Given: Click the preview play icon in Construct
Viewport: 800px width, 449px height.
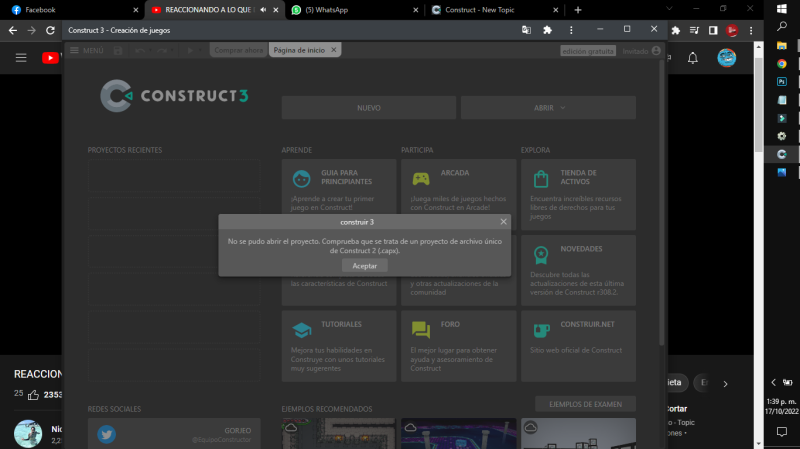Looking at the screenshot, I should [190, 50].
